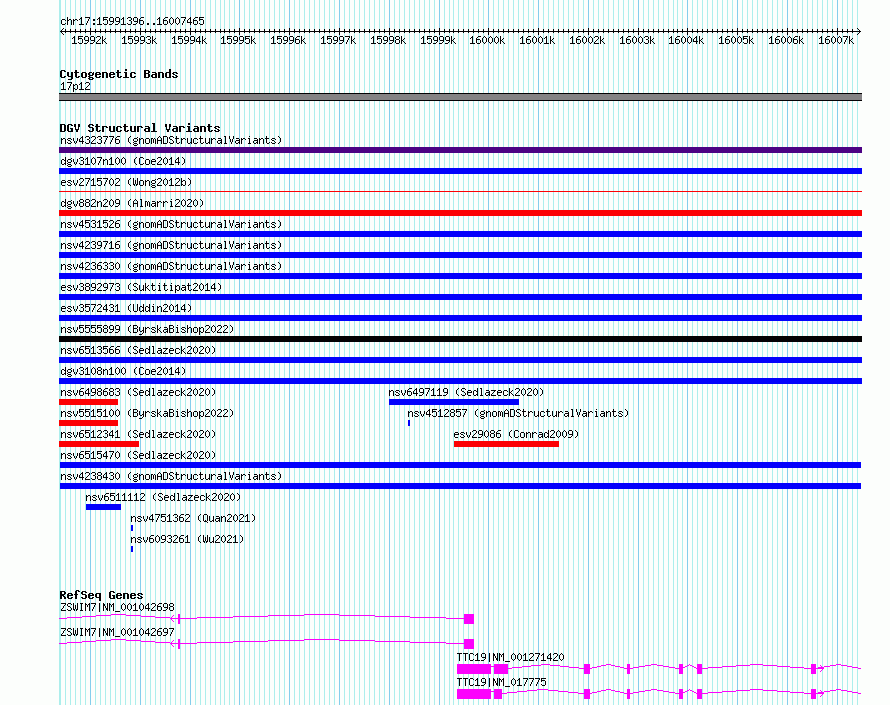
Task: Click ZSWIM7|NM_001042697 transcript label
Action: 117,632
